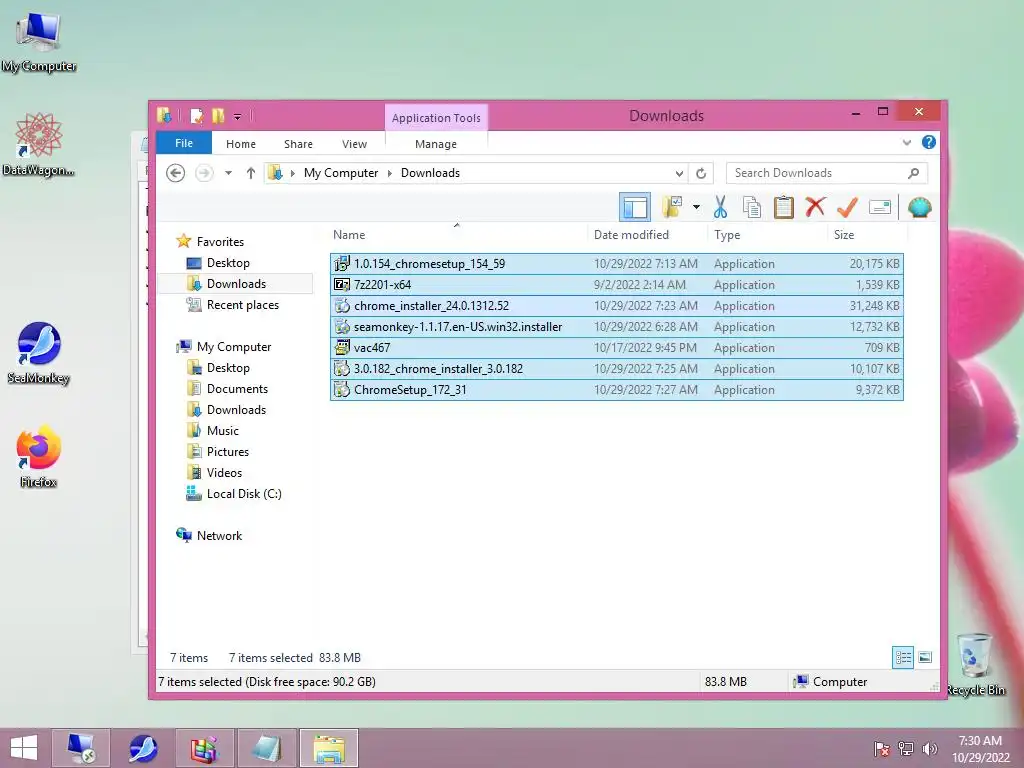The width and height of the screenshot is (1024, 768).
Task: Cut selected files with scissors icon
Action: 720,208
